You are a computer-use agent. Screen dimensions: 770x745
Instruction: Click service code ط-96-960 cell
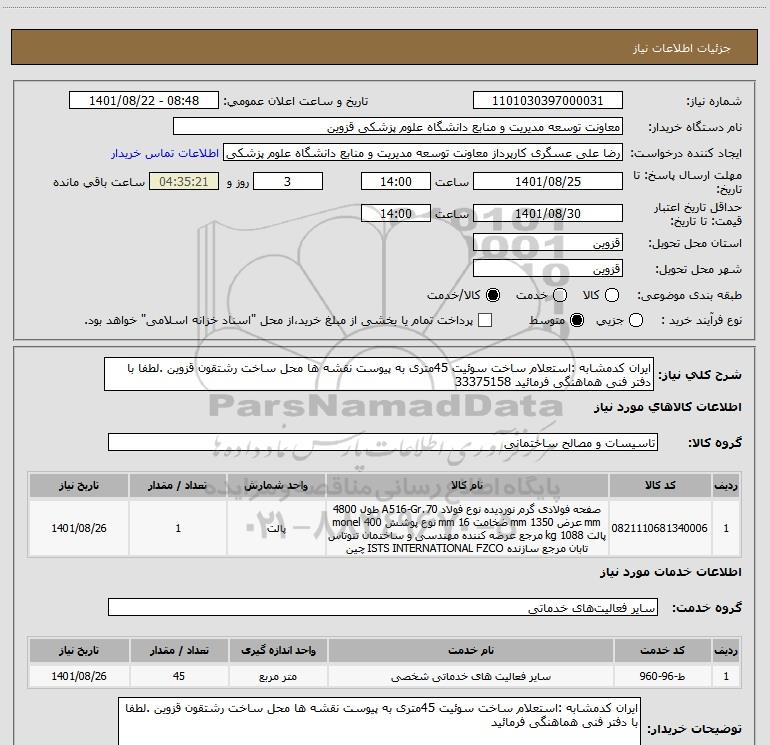point(662,676)
